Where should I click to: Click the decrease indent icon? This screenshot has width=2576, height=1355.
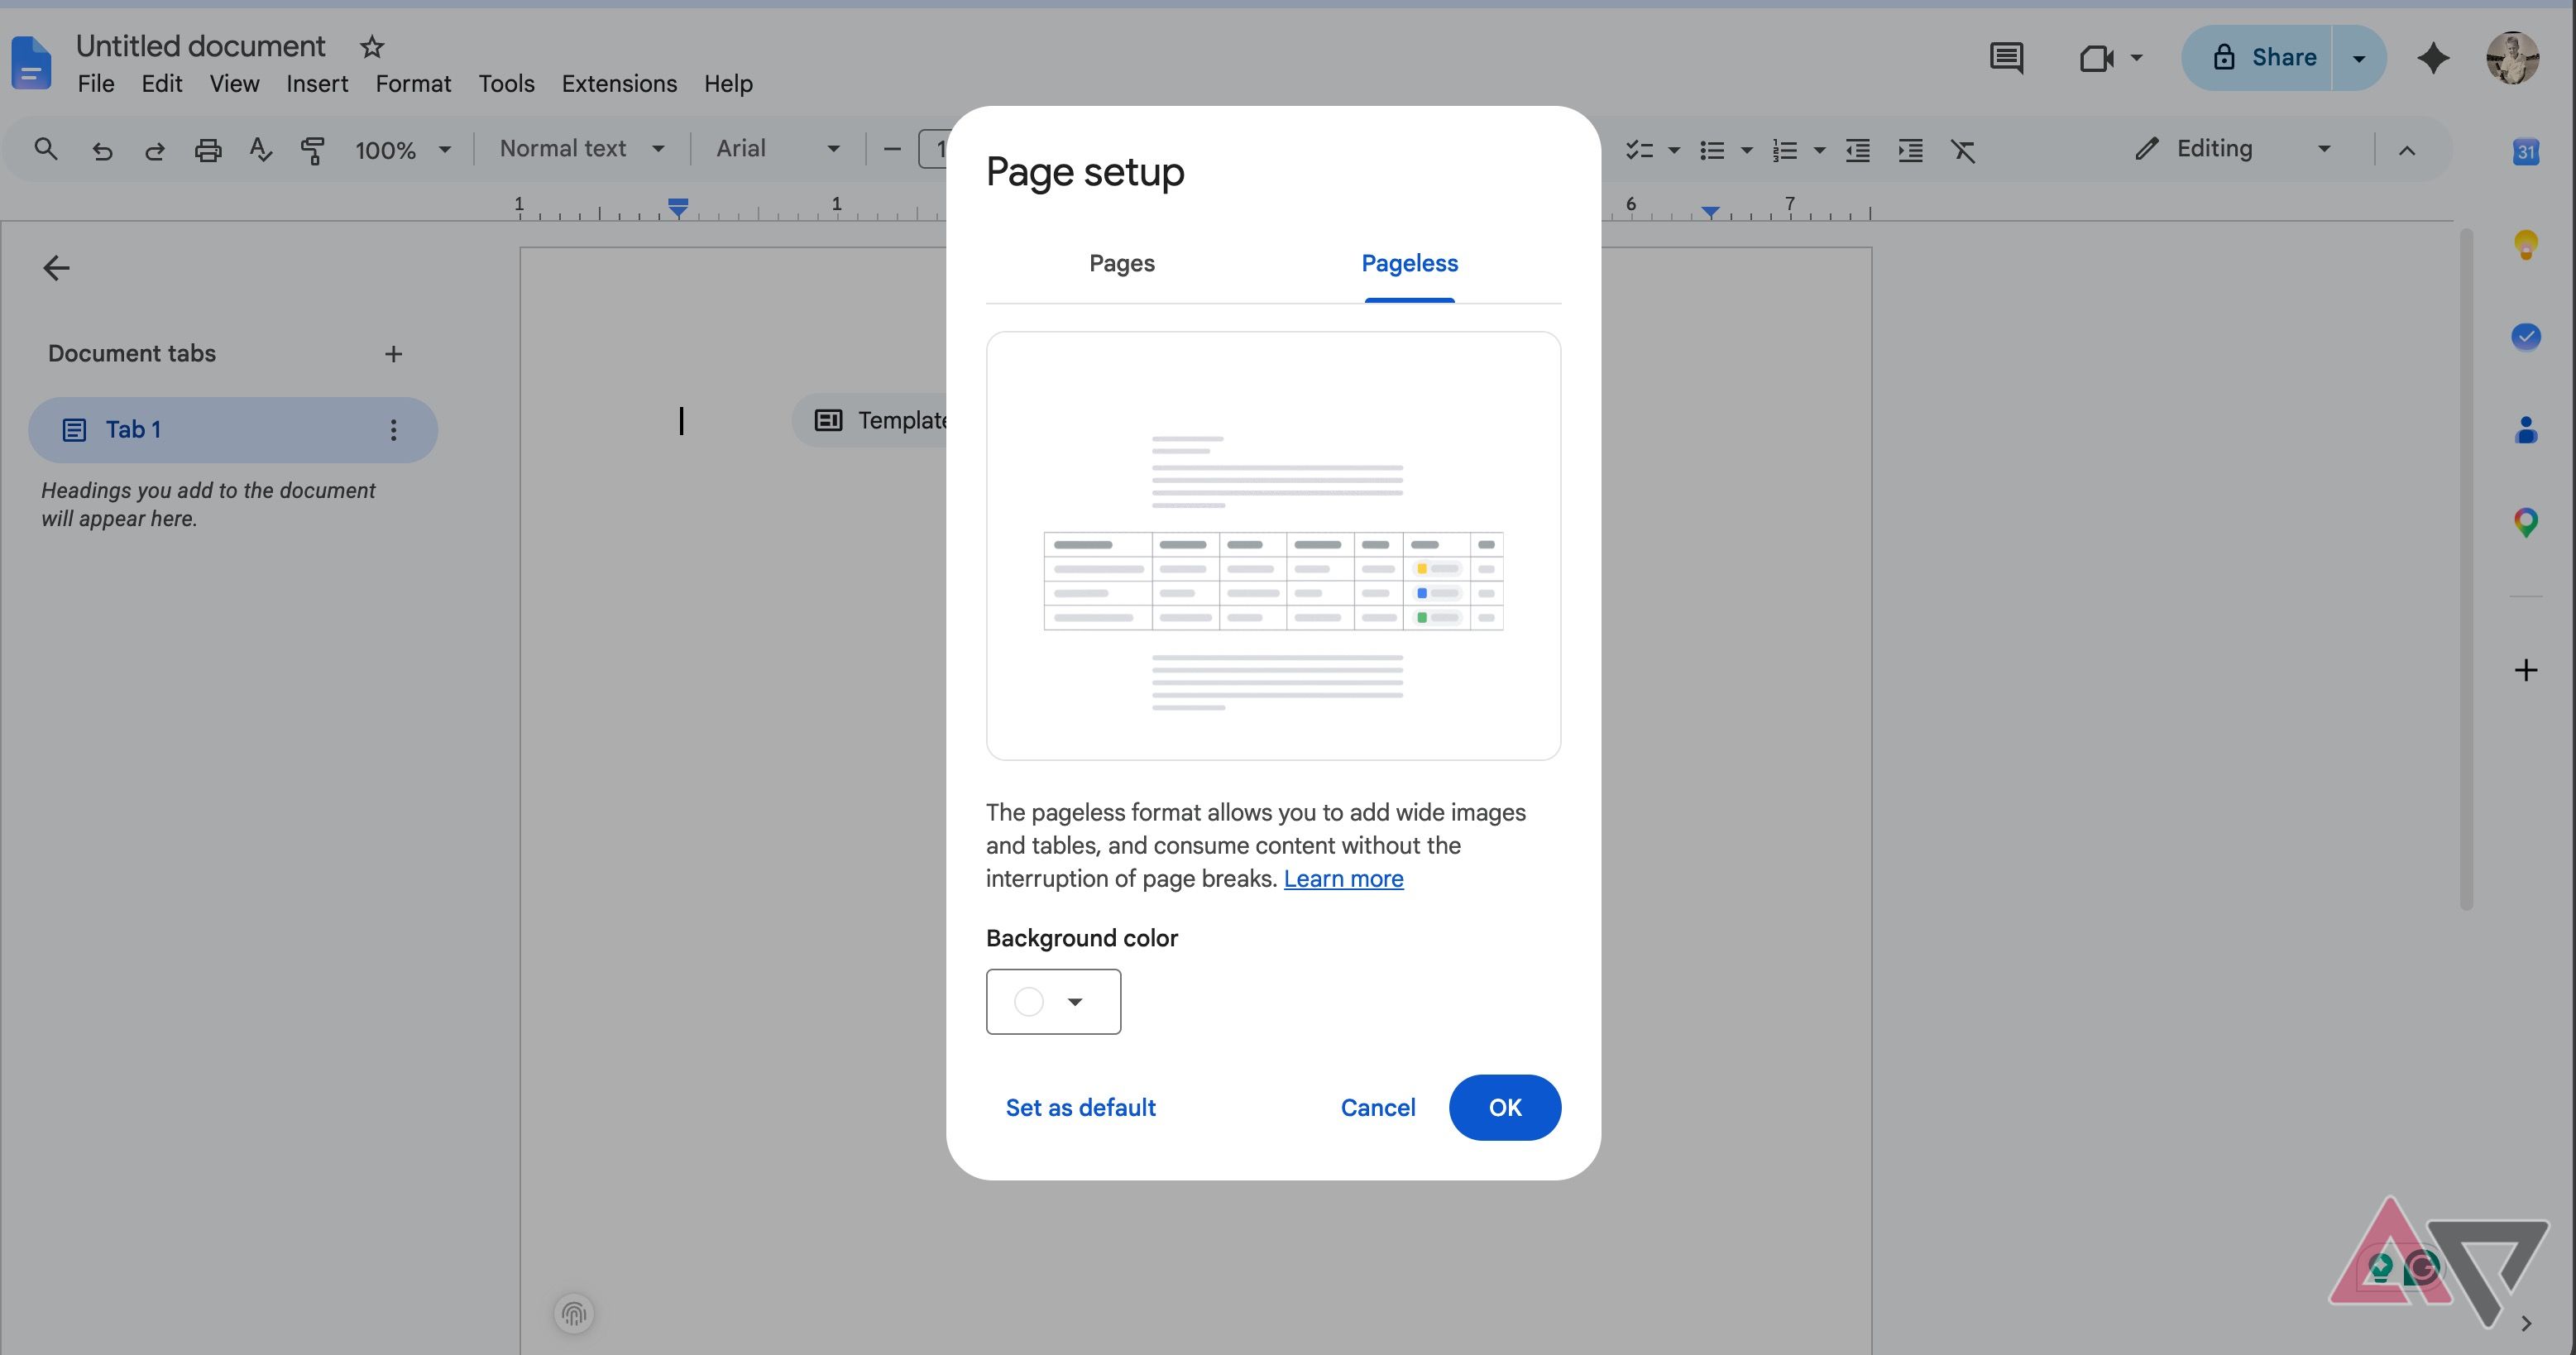point(1857,150)
